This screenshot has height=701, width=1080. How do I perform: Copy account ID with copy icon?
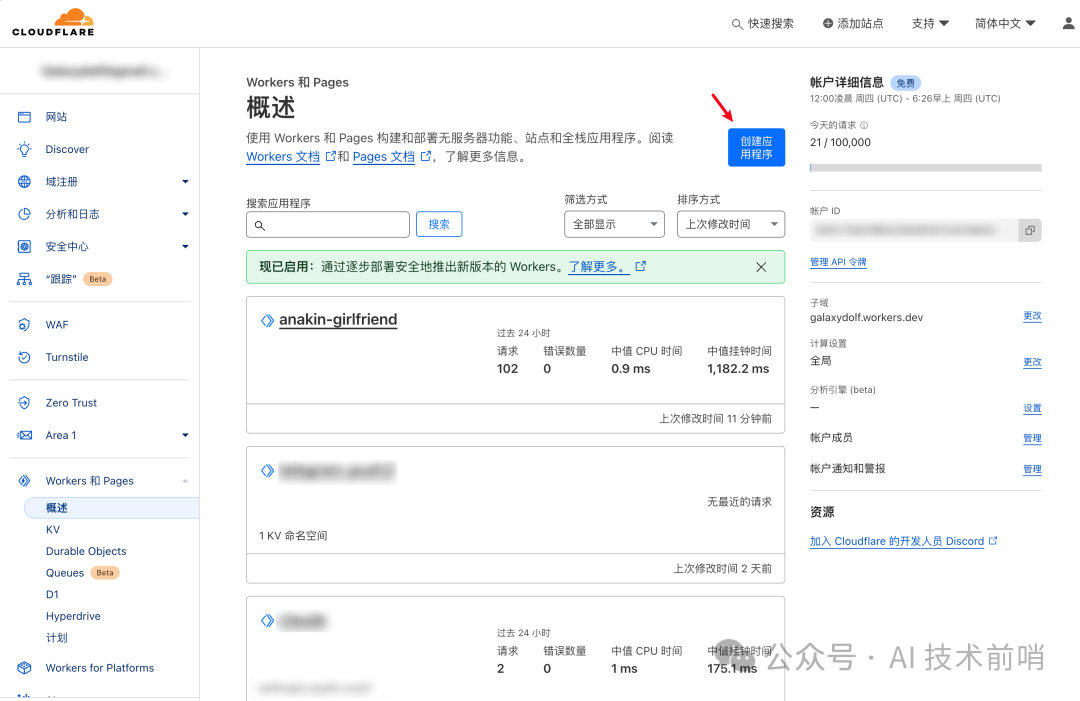(1030, 231)
